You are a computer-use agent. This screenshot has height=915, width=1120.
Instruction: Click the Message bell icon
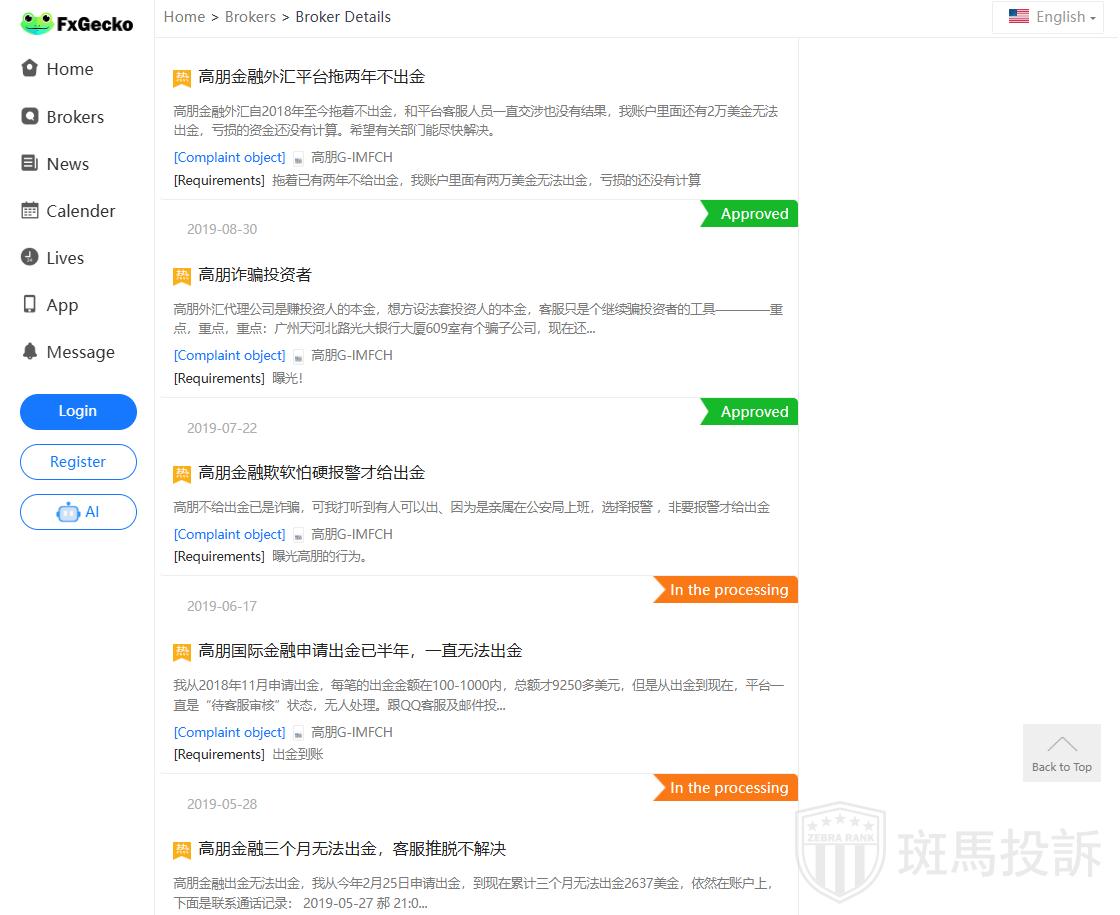click(x=30, y=351)
